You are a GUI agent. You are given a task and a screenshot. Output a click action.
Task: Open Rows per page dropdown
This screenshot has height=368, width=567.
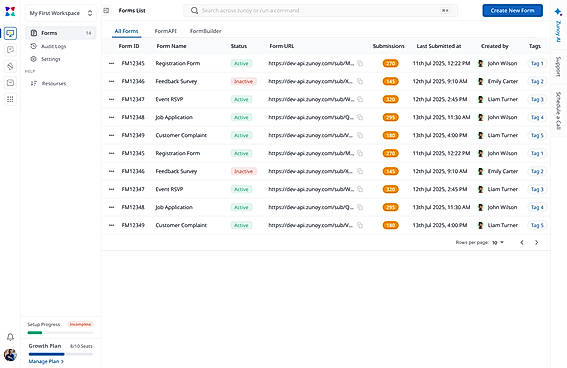498,243
